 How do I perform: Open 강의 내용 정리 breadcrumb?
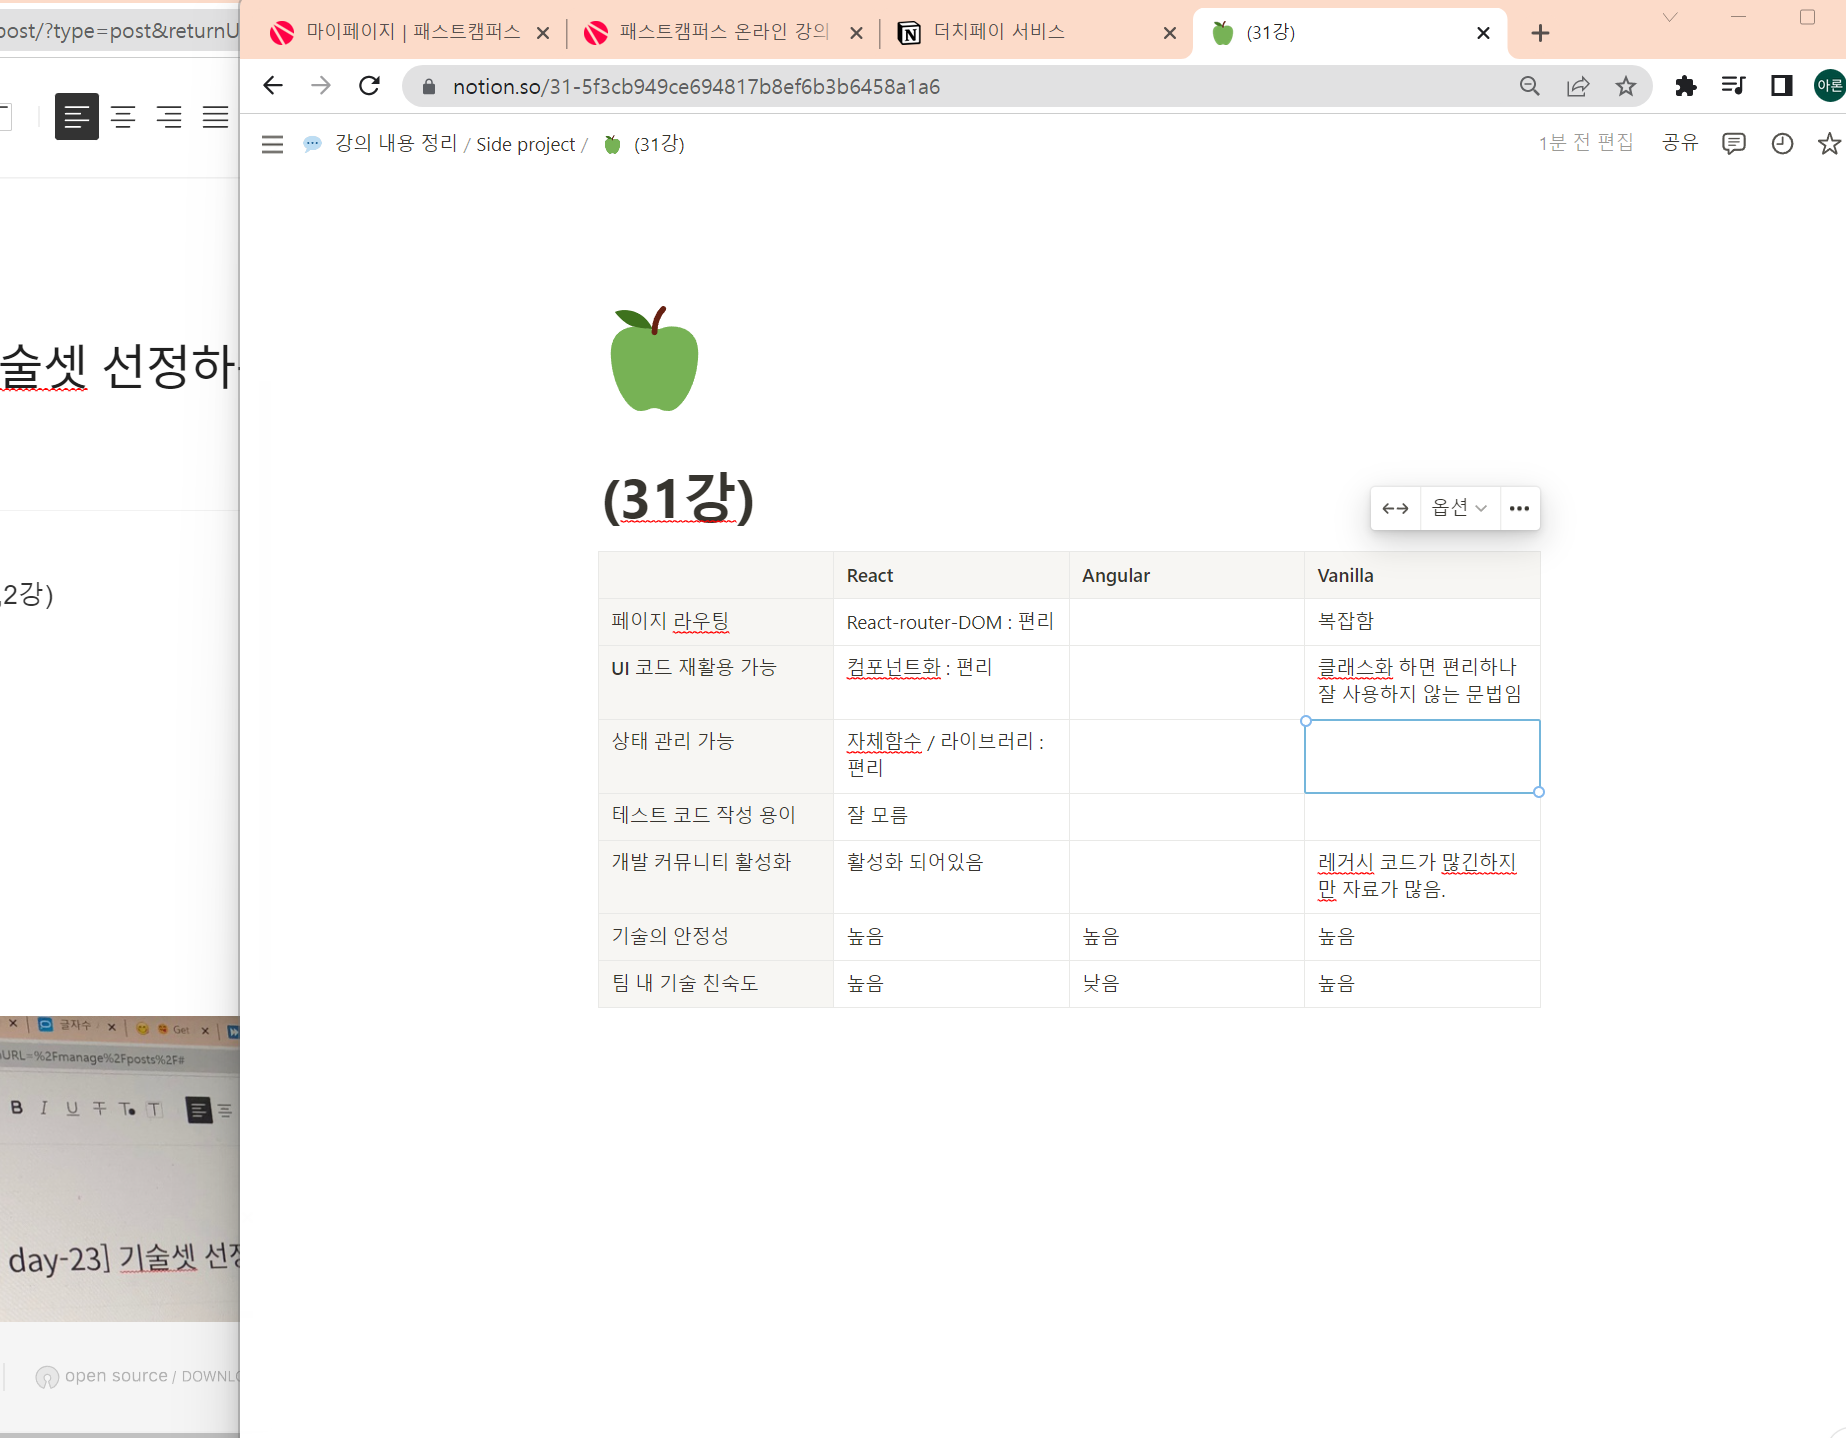pyautogui.click(x=396, y=143)
